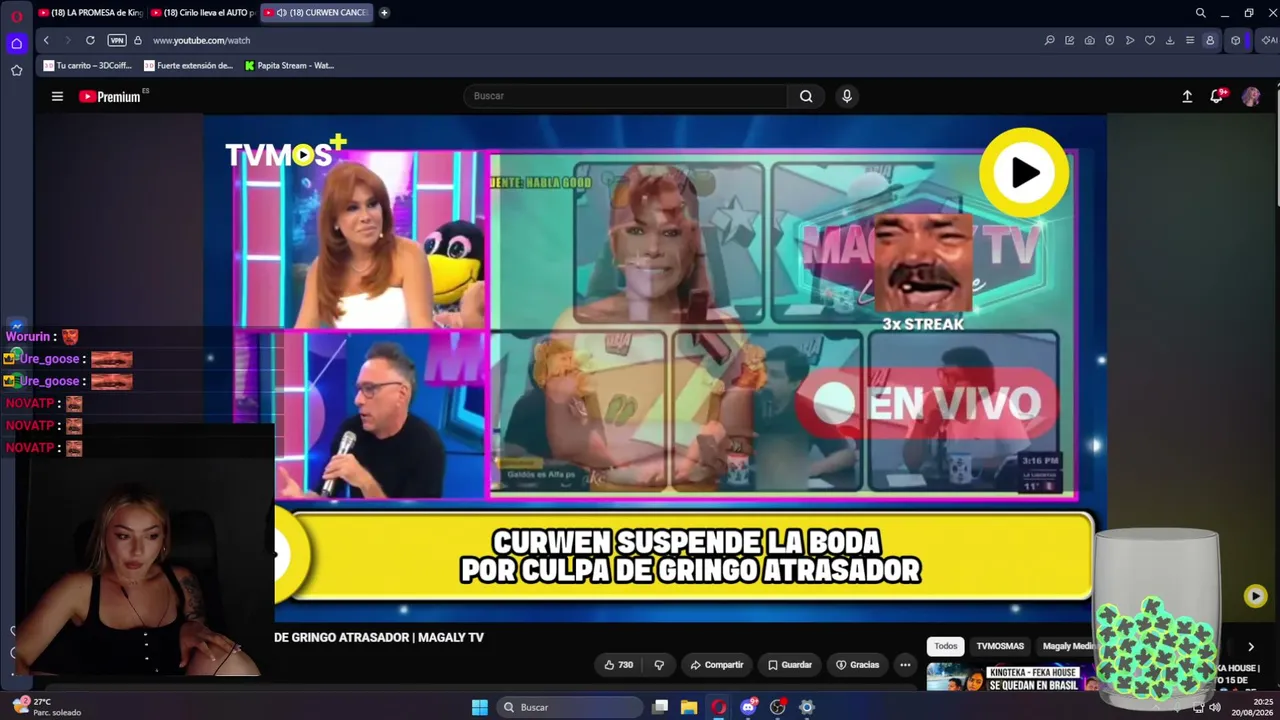The width and height of the screenshot is (1280, 720).
Task: Search open tabs using title bar magnifier
Action: pyautogui.click(x=1200, y=13)
